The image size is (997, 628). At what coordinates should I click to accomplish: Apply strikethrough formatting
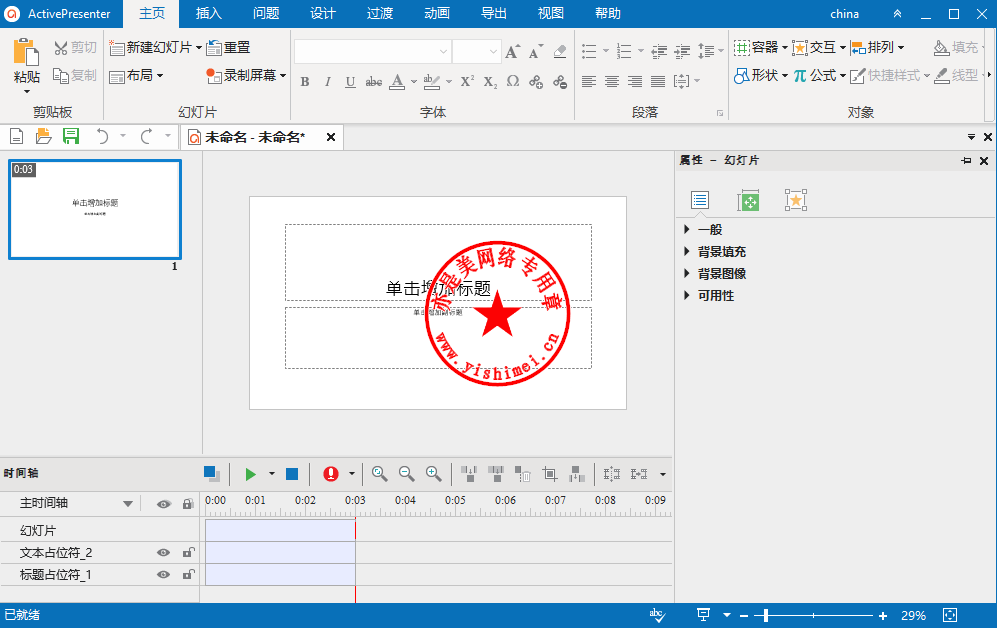(374, 81)
